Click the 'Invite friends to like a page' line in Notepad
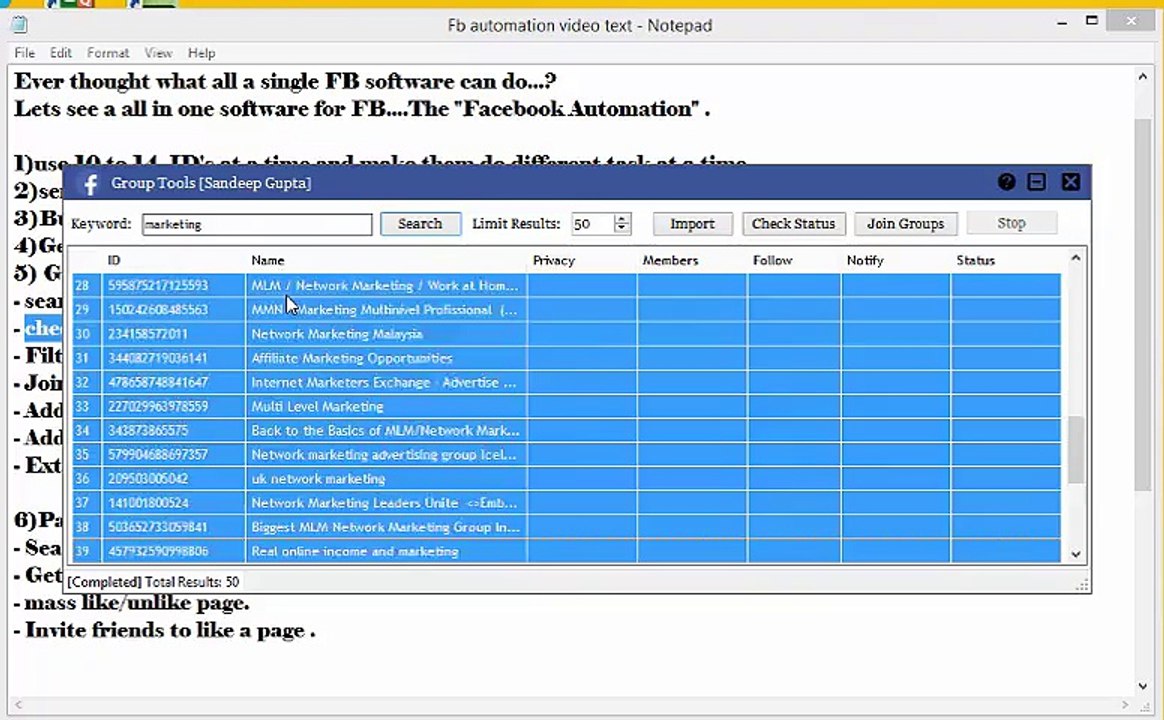1164x720 pixels. click(x=165, y=631)
